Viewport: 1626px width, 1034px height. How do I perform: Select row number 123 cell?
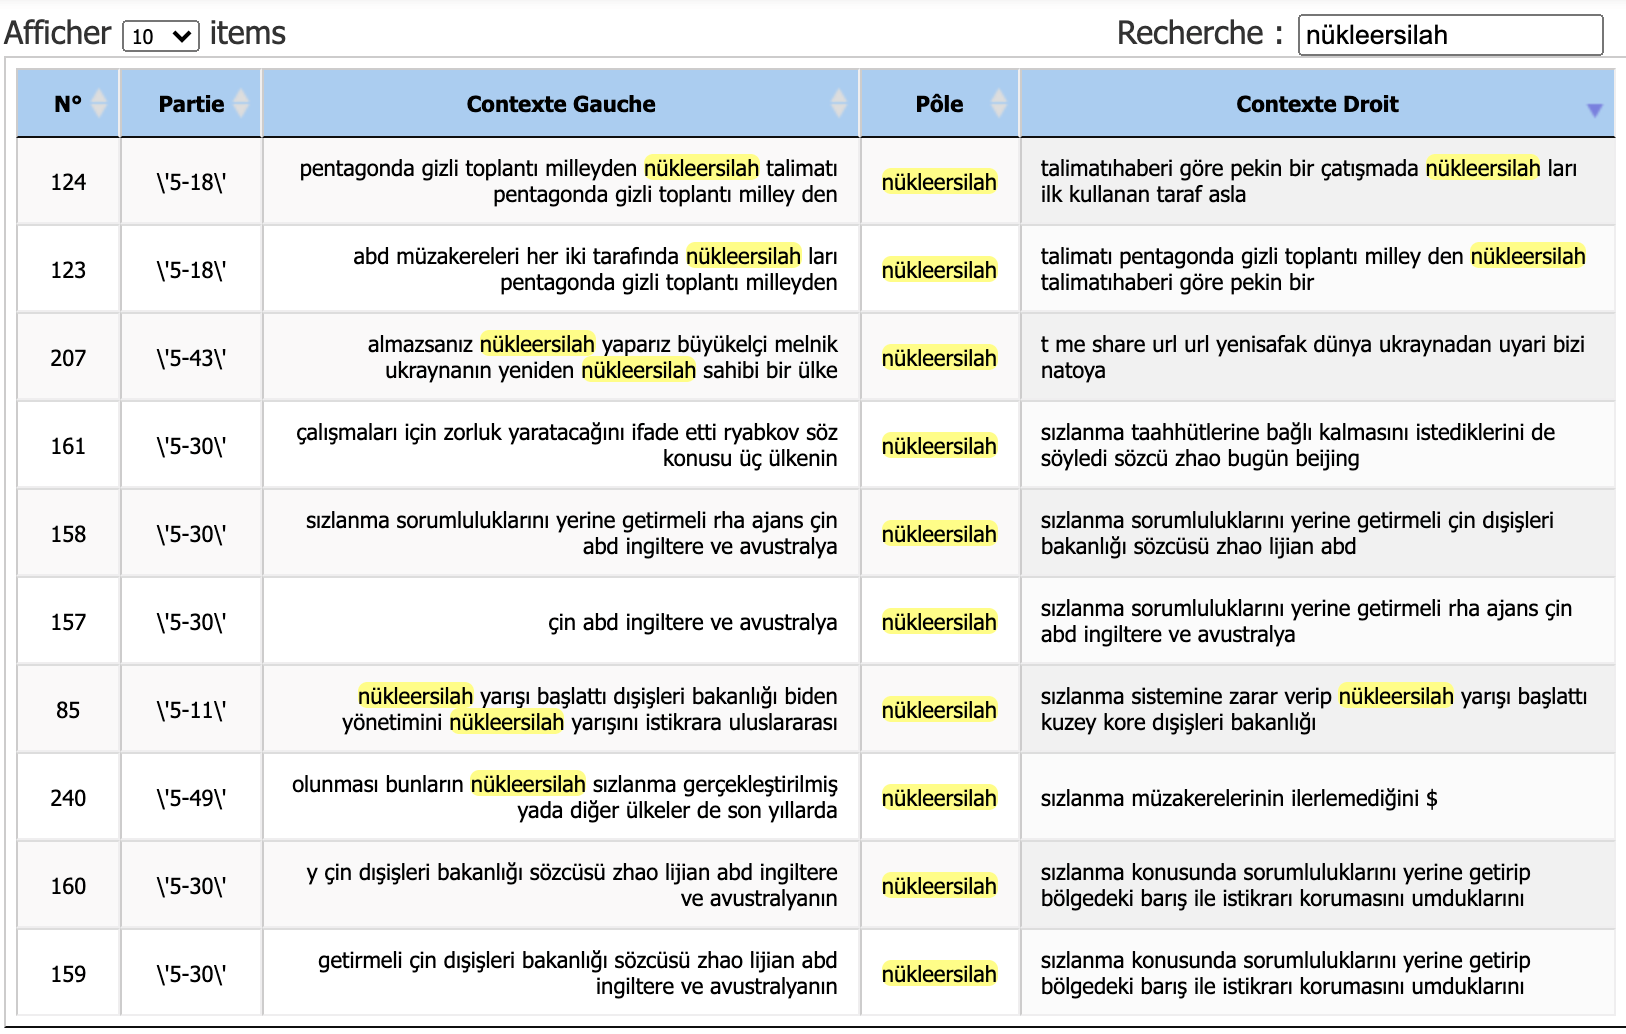pyautogui.click(x=68, y=270)
